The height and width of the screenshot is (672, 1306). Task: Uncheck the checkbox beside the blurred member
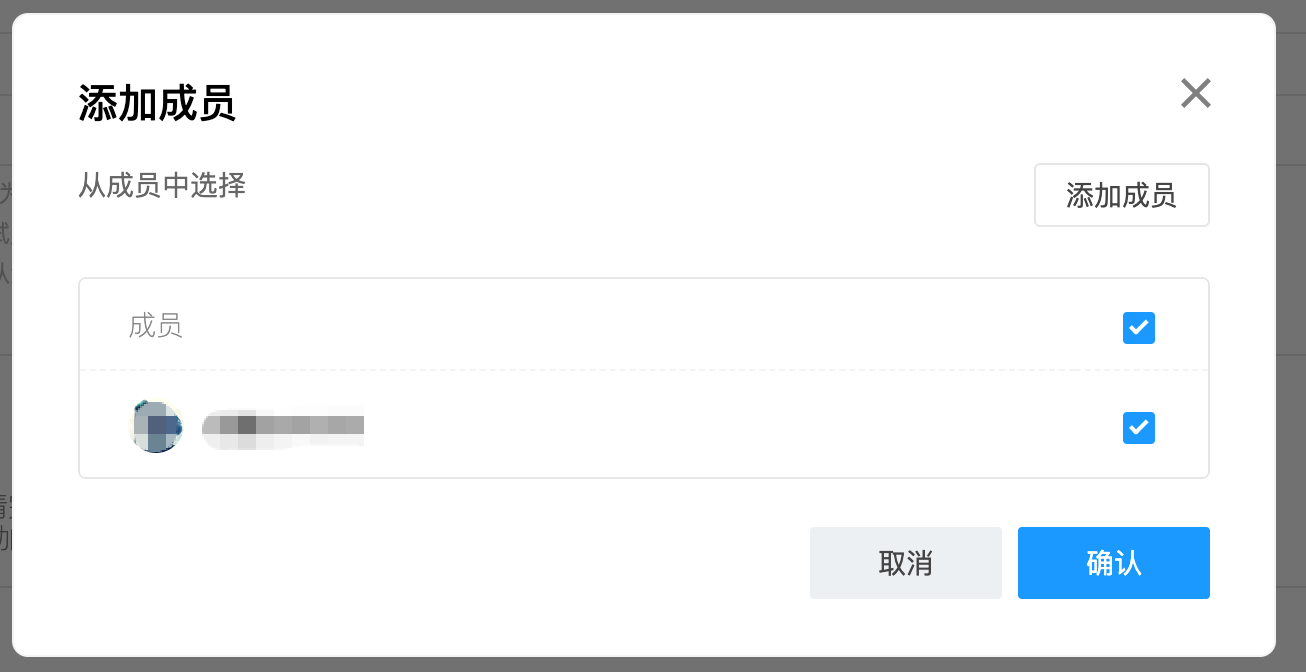pos(1138,428)
